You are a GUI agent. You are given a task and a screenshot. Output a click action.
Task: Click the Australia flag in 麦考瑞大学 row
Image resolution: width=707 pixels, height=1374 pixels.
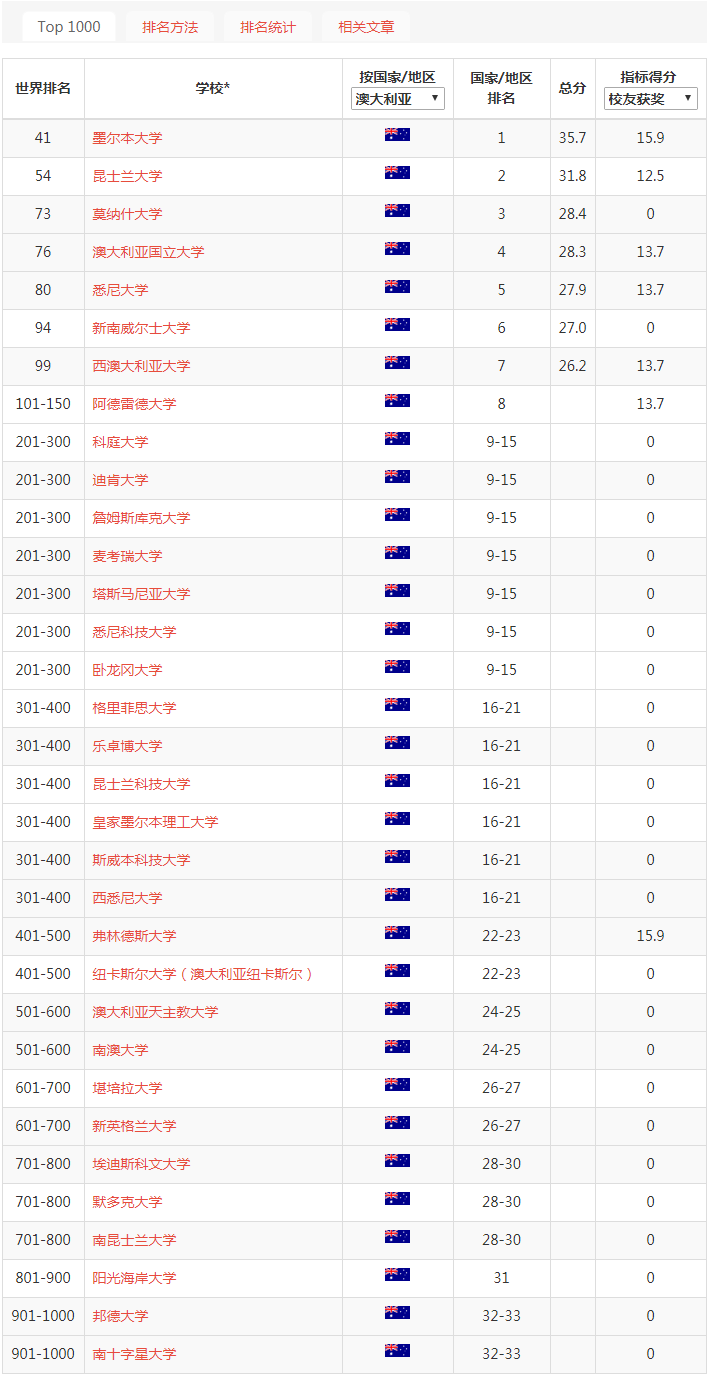397,553
